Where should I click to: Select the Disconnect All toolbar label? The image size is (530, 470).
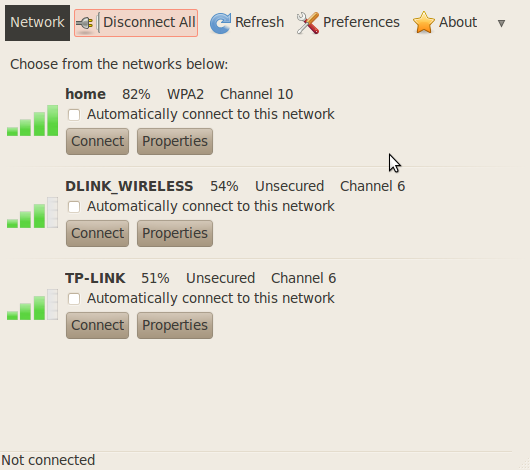149,22
